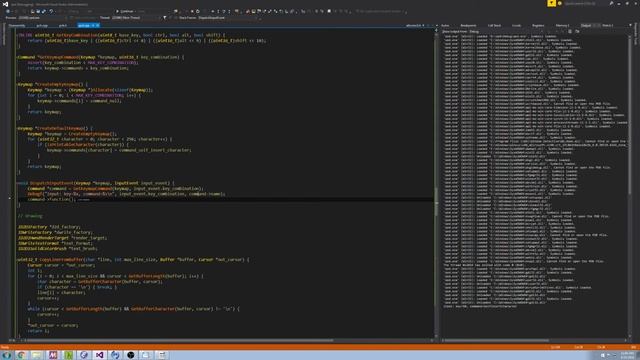Click the Visual Studio taskbar icon

click(x=99, y=355)
